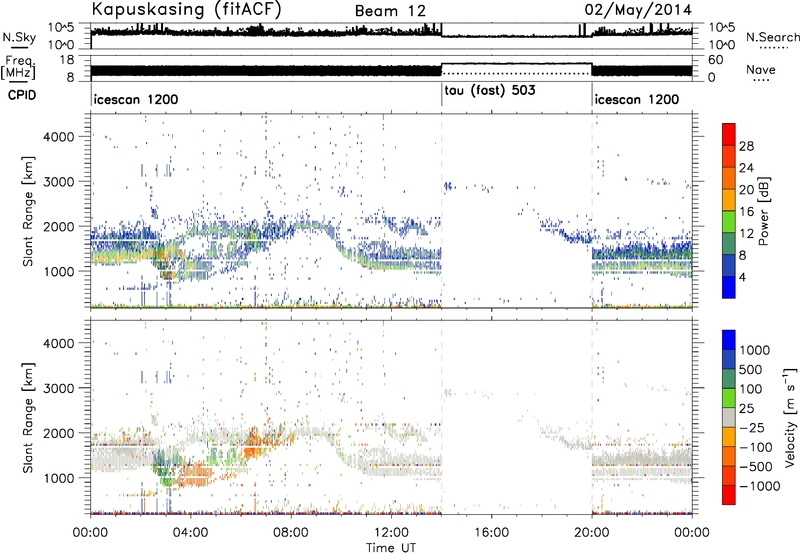Viewport: 800px width, 554px height.
Task: Click the "20:00" time axis tick label
Action: 592,533
